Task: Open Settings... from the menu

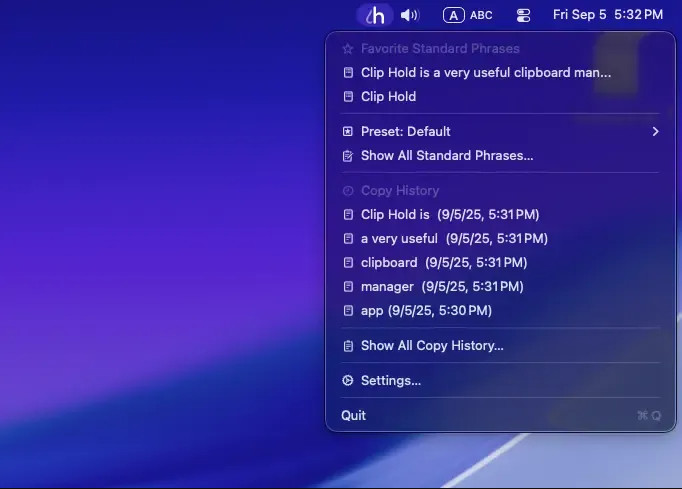Action: pos(501,381)
